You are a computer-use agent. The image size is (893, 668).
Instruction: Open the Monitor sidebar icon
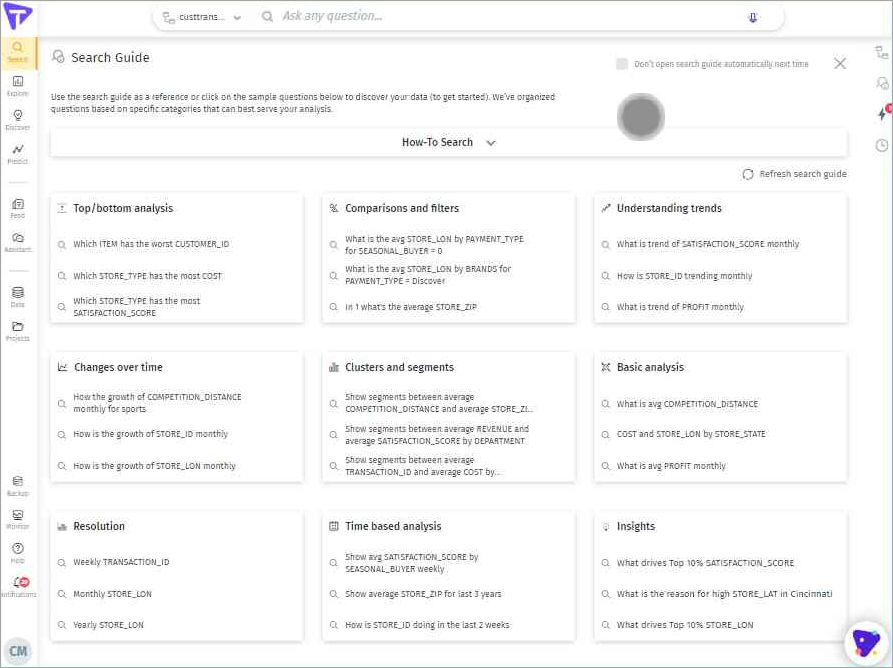18,519
